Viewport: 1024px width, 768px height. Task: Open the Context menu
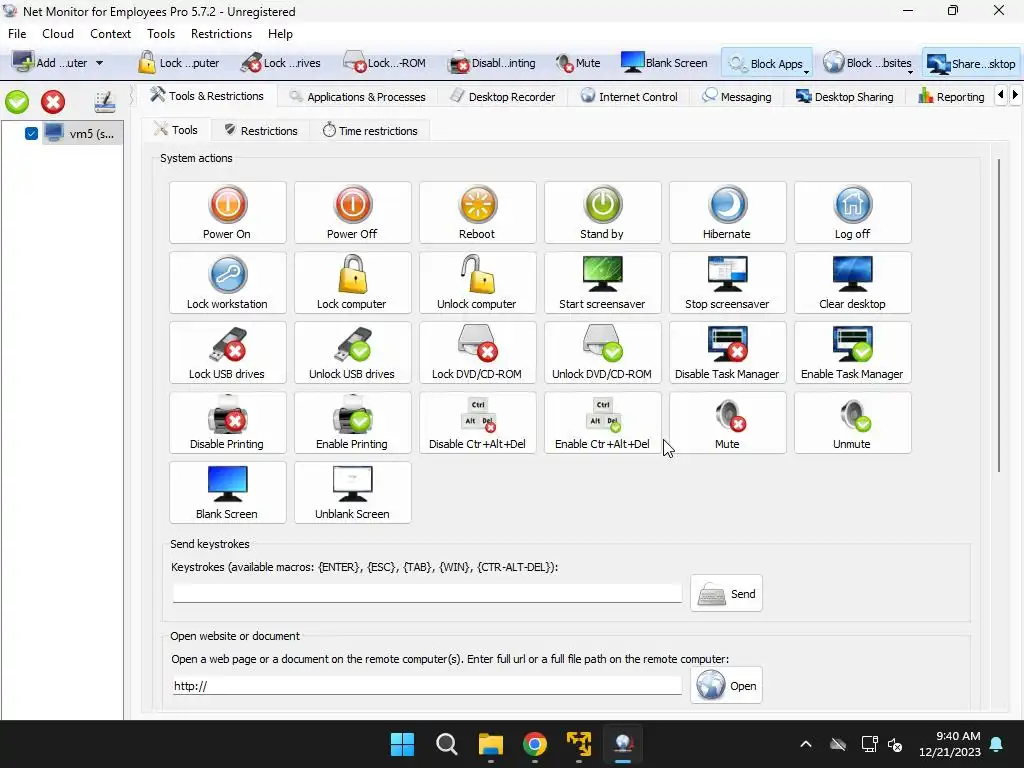tap(110, 34)
